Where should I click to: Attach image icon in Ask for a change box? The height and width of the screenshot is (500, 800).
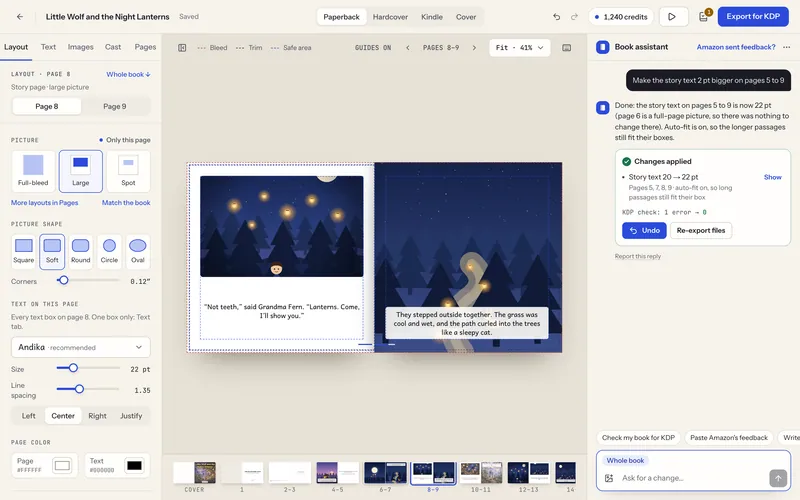(609, 478)
